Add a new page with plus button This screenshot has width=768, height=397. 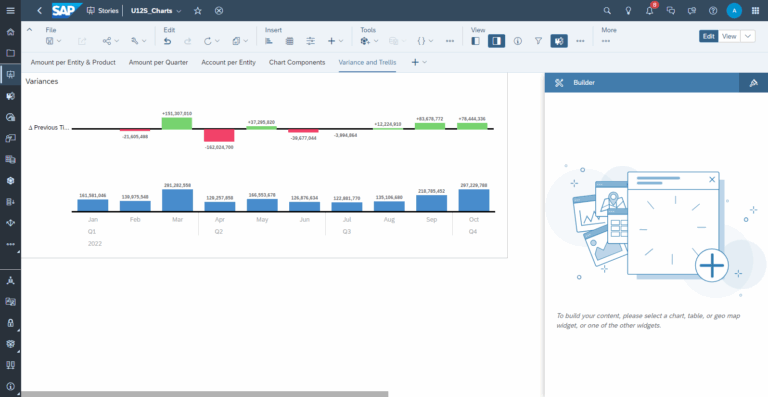coord(415,62)
